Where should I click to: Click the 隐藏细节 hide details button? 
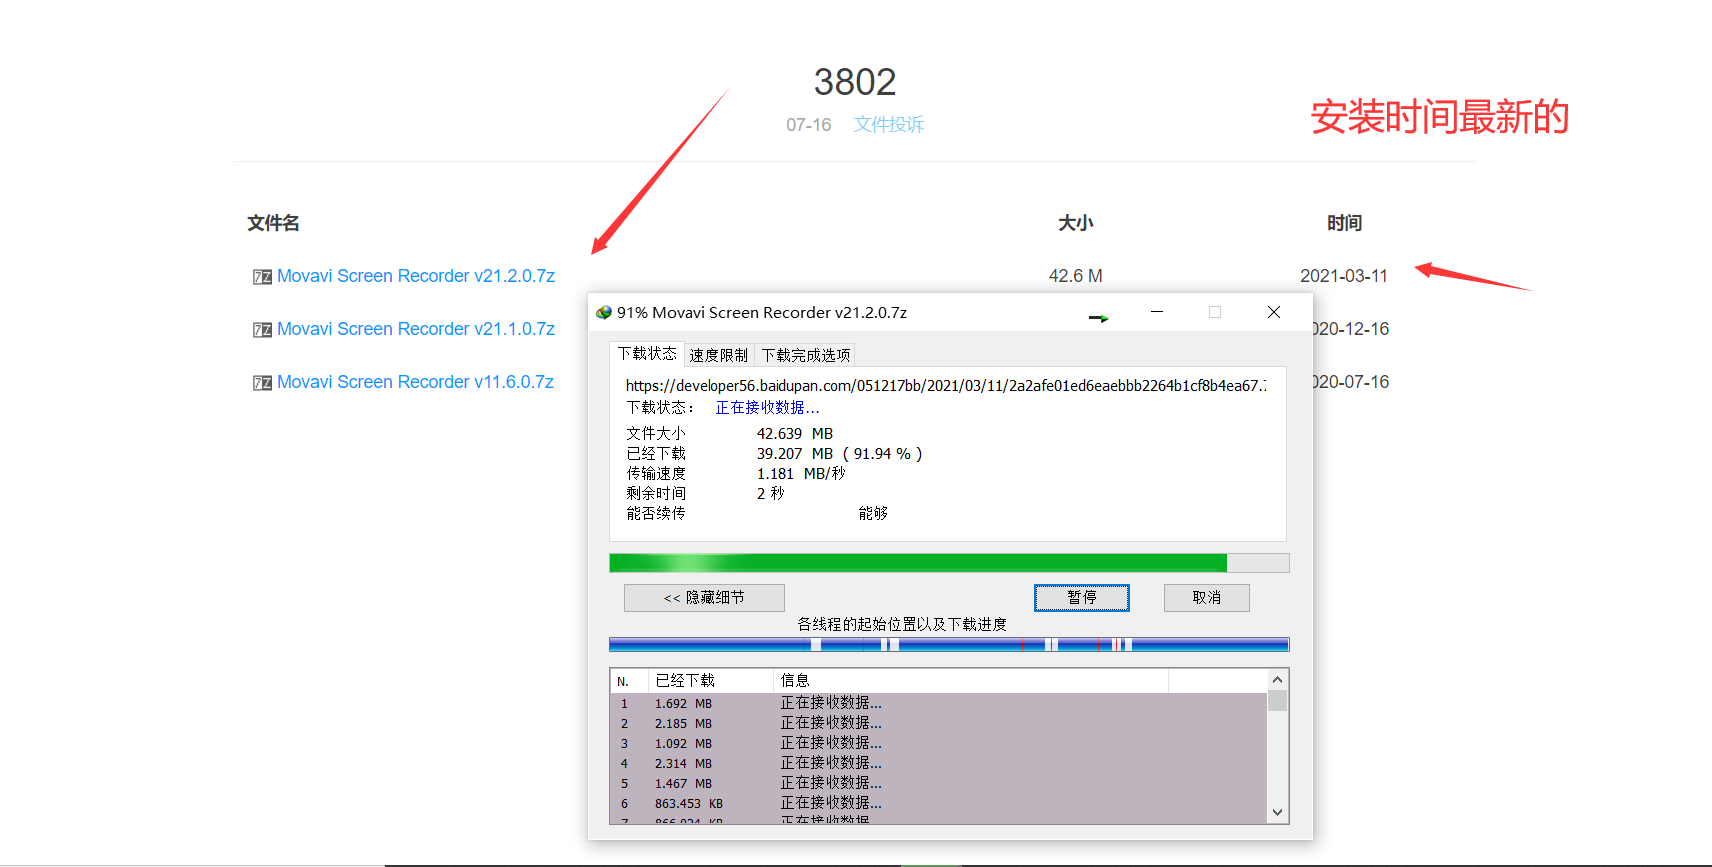coord(704,598)
